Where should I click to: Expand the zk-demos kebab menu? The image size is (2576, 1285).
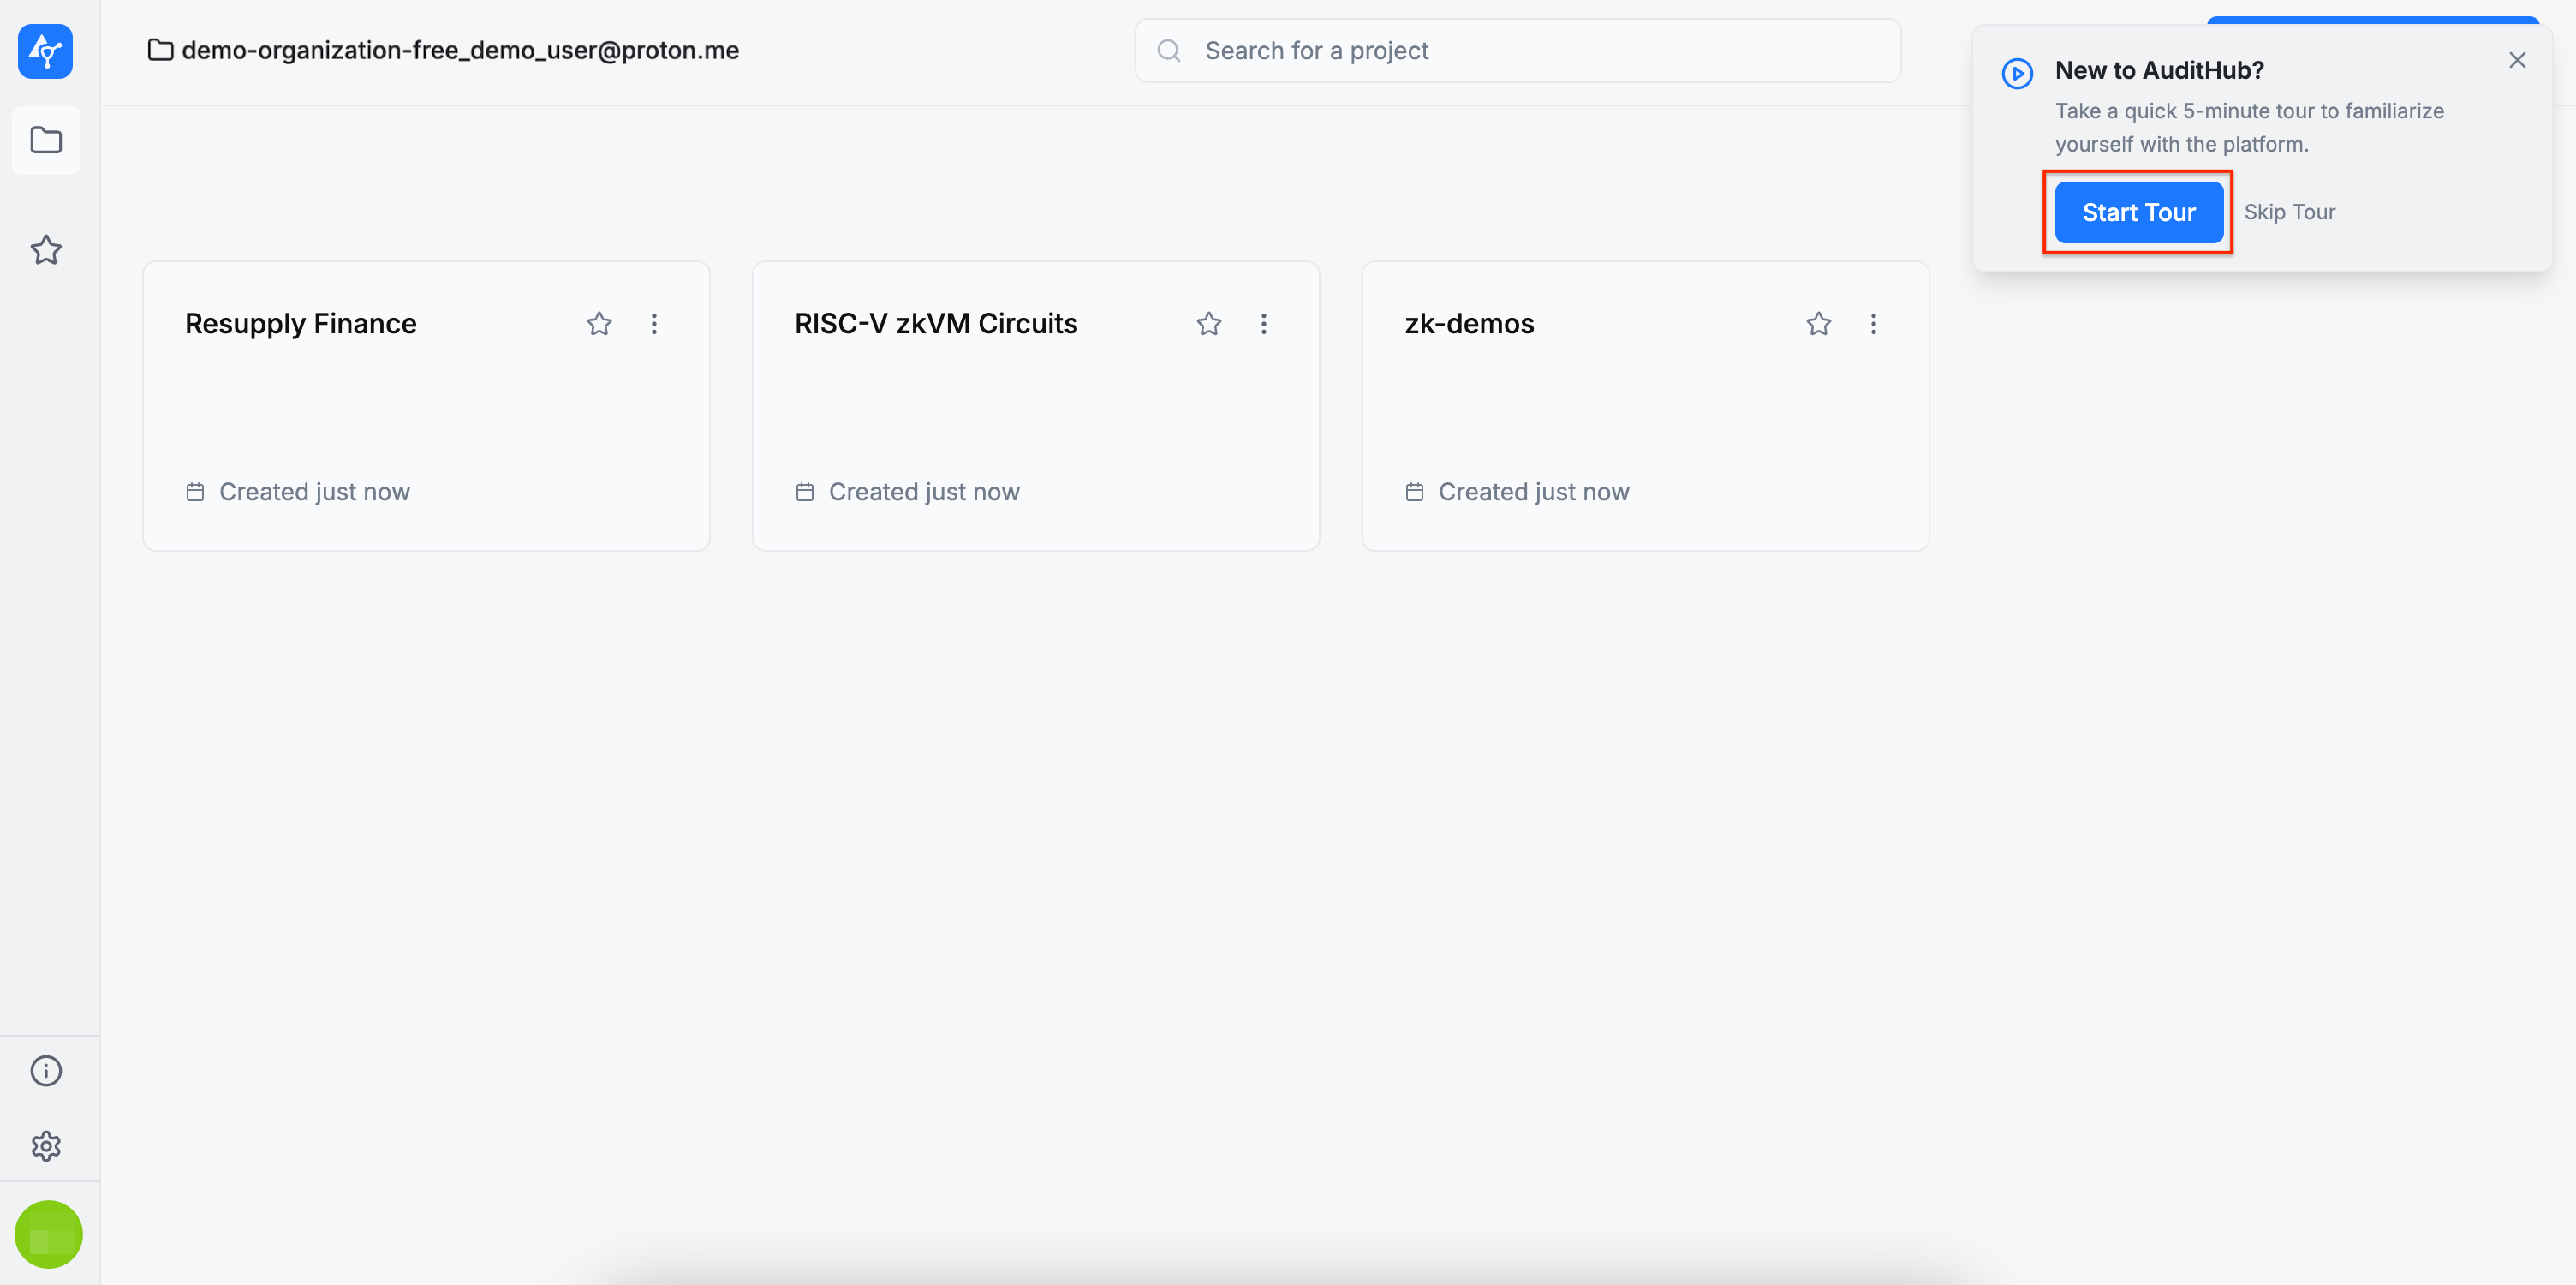1873,324
